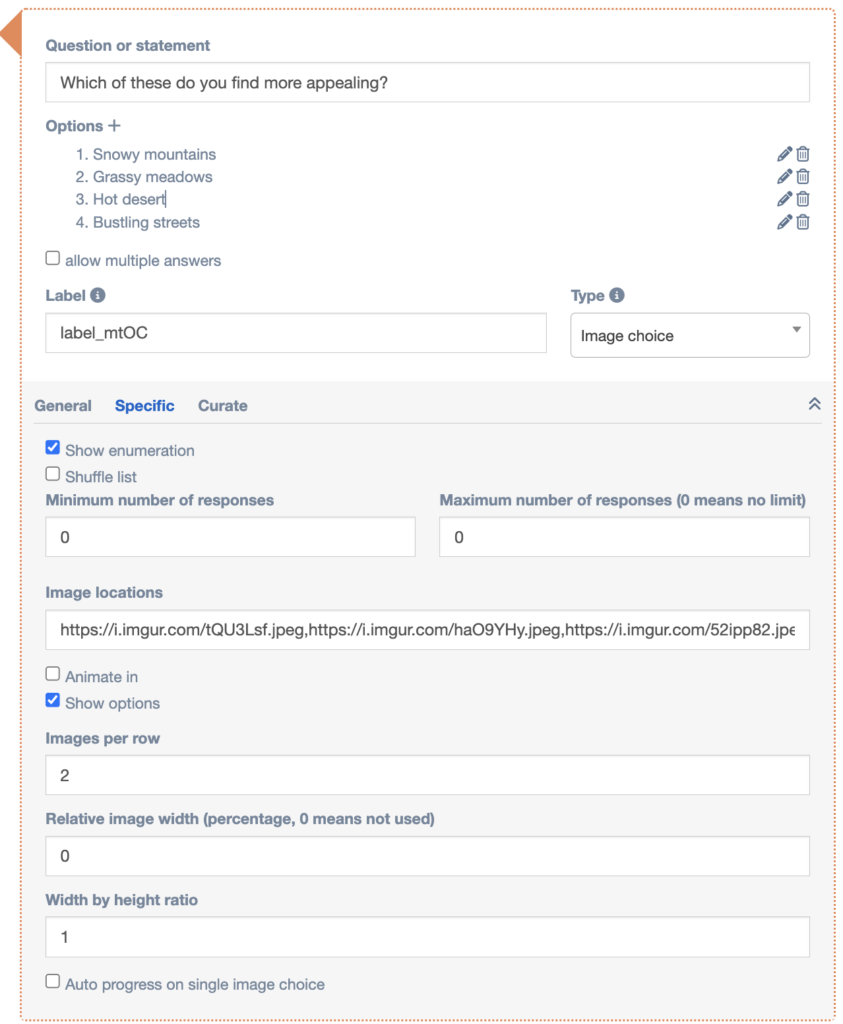Delete the Snowy mountains option
The height and width of the screenshot is (1024, 843).
803,154
